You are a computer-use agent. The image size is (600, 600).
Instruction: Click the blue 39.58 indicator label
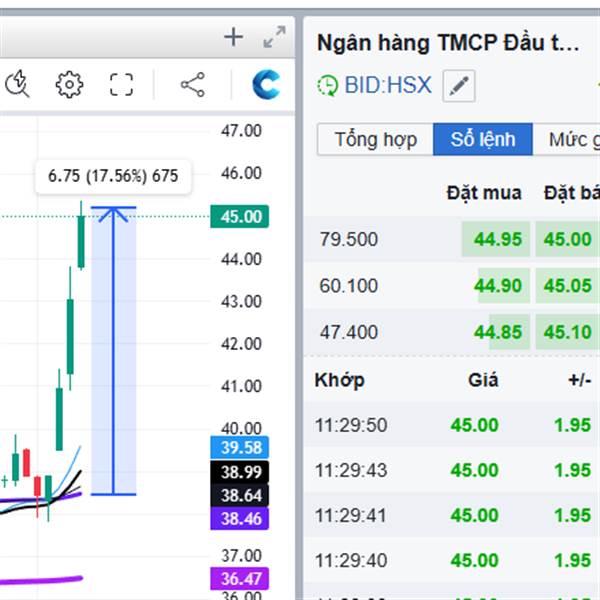(x=240, y=447)
